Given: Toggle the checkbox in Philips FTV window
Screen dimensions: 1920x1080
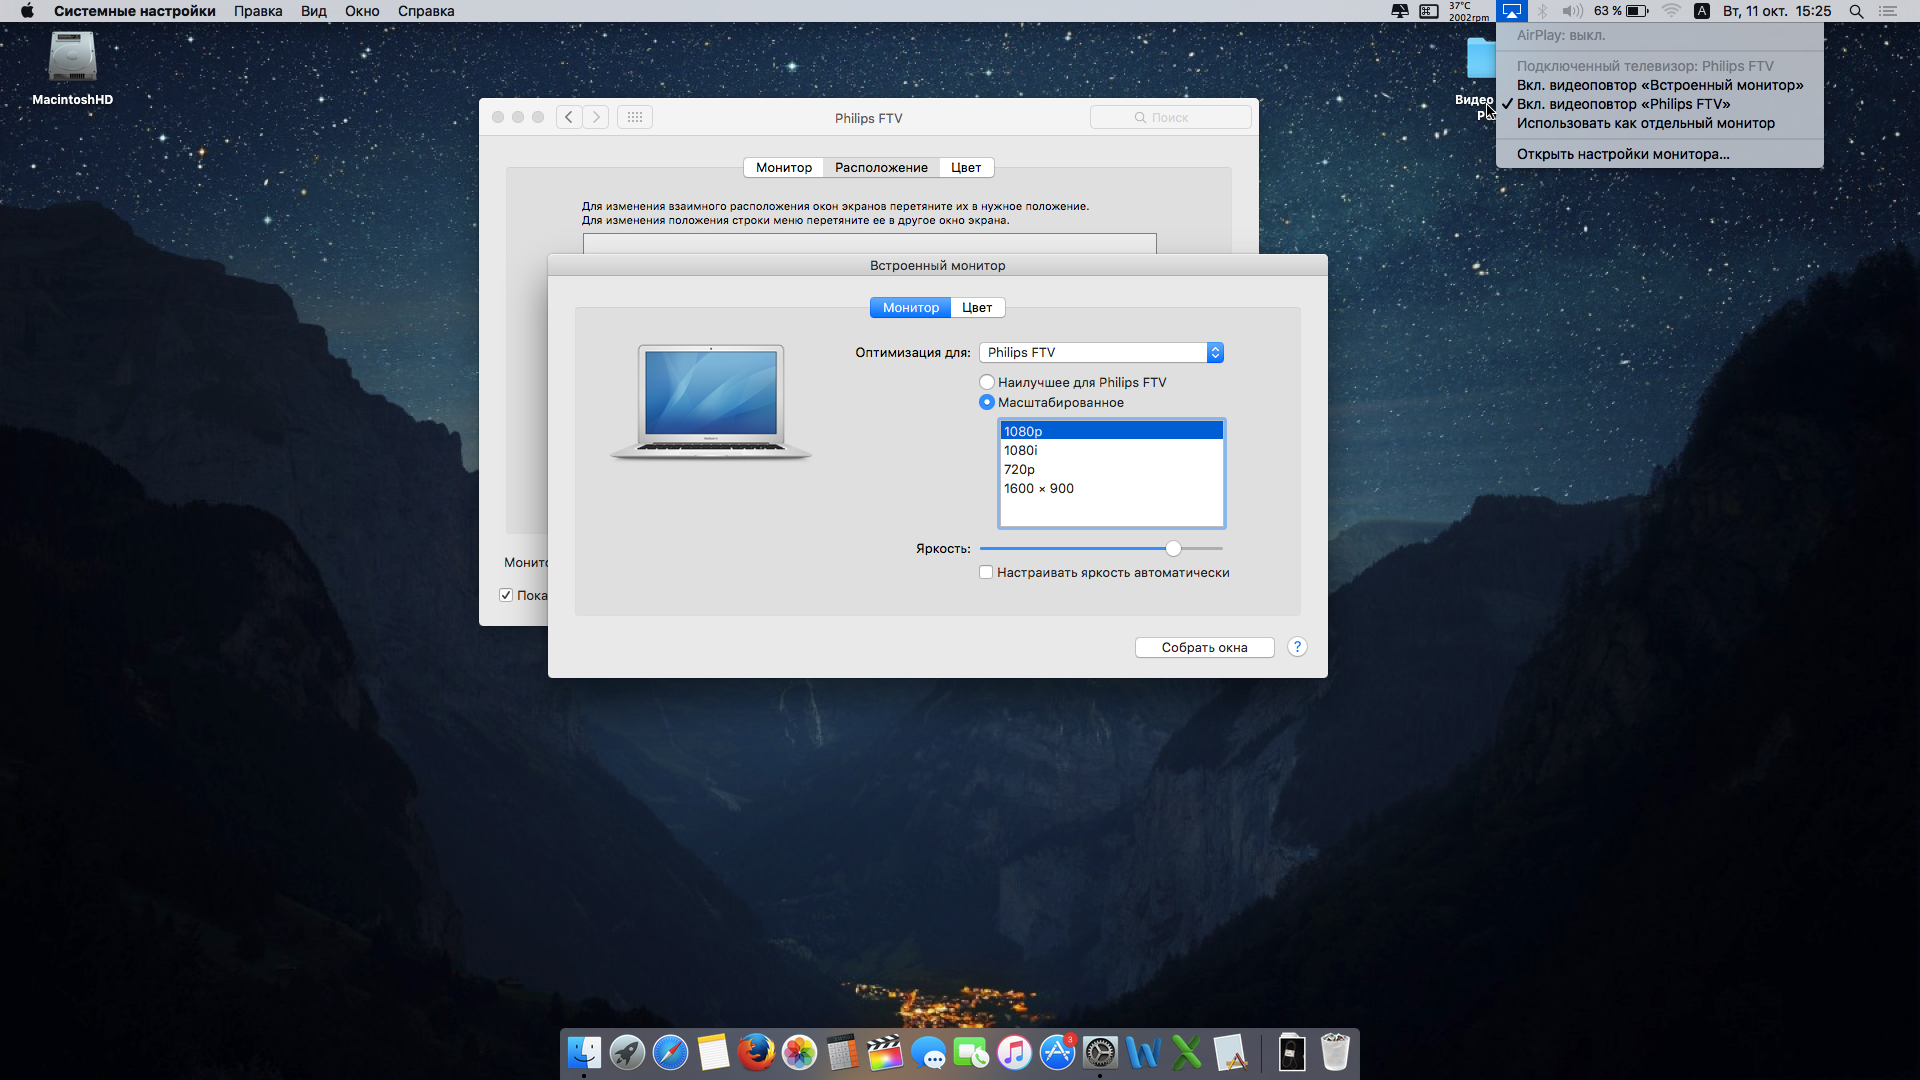Looking at the screenshot, I should tap(506, 595).
